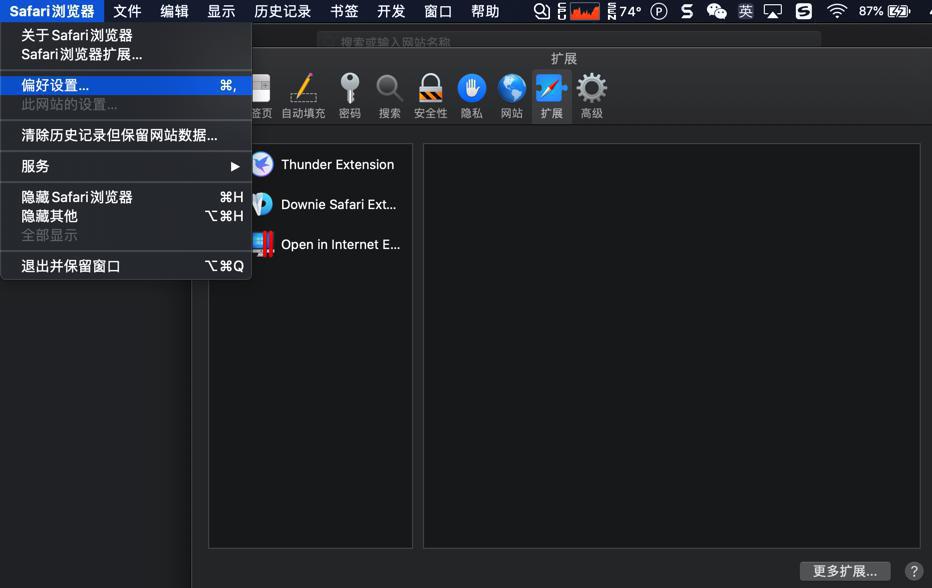This screenshot has width=932, height=588.
Task: Click the white square S icon in menu bar
Action: pyautogui.click(x=804, y=11)
